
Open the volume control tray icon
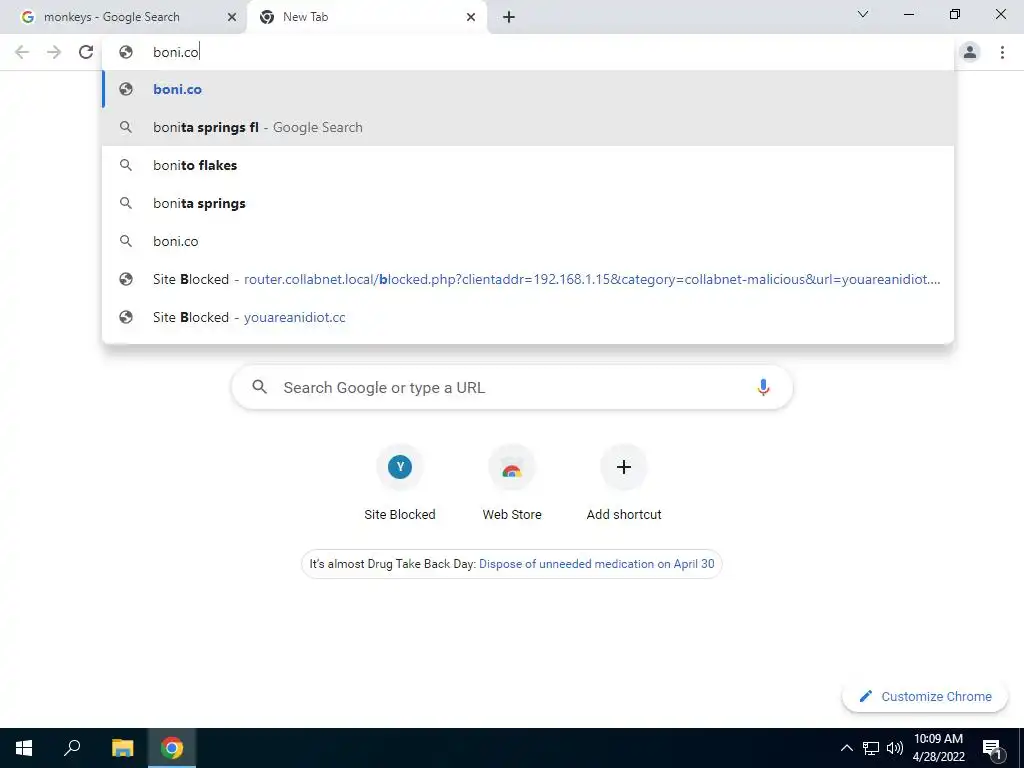pyautogui.click(x=895, y=748)
